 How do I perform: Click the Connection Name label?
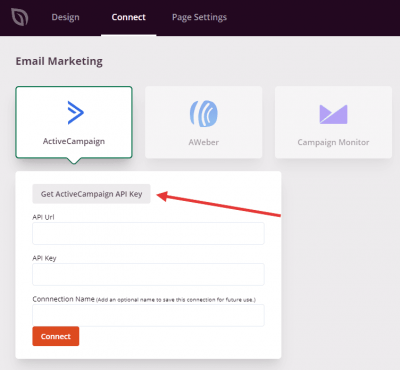[x=63, y=299]
